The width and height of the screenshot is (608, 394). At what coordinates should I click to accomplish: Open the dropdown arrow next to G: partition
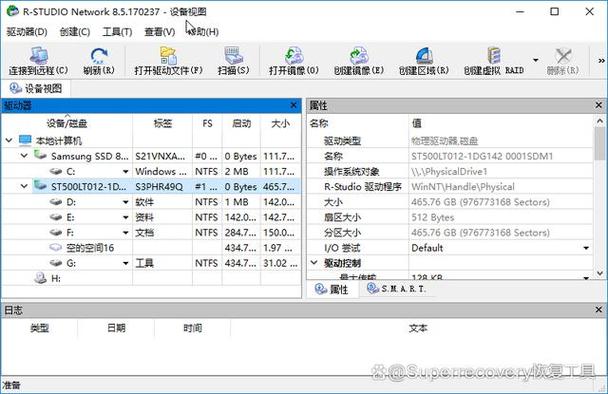[x=126, y=263]
